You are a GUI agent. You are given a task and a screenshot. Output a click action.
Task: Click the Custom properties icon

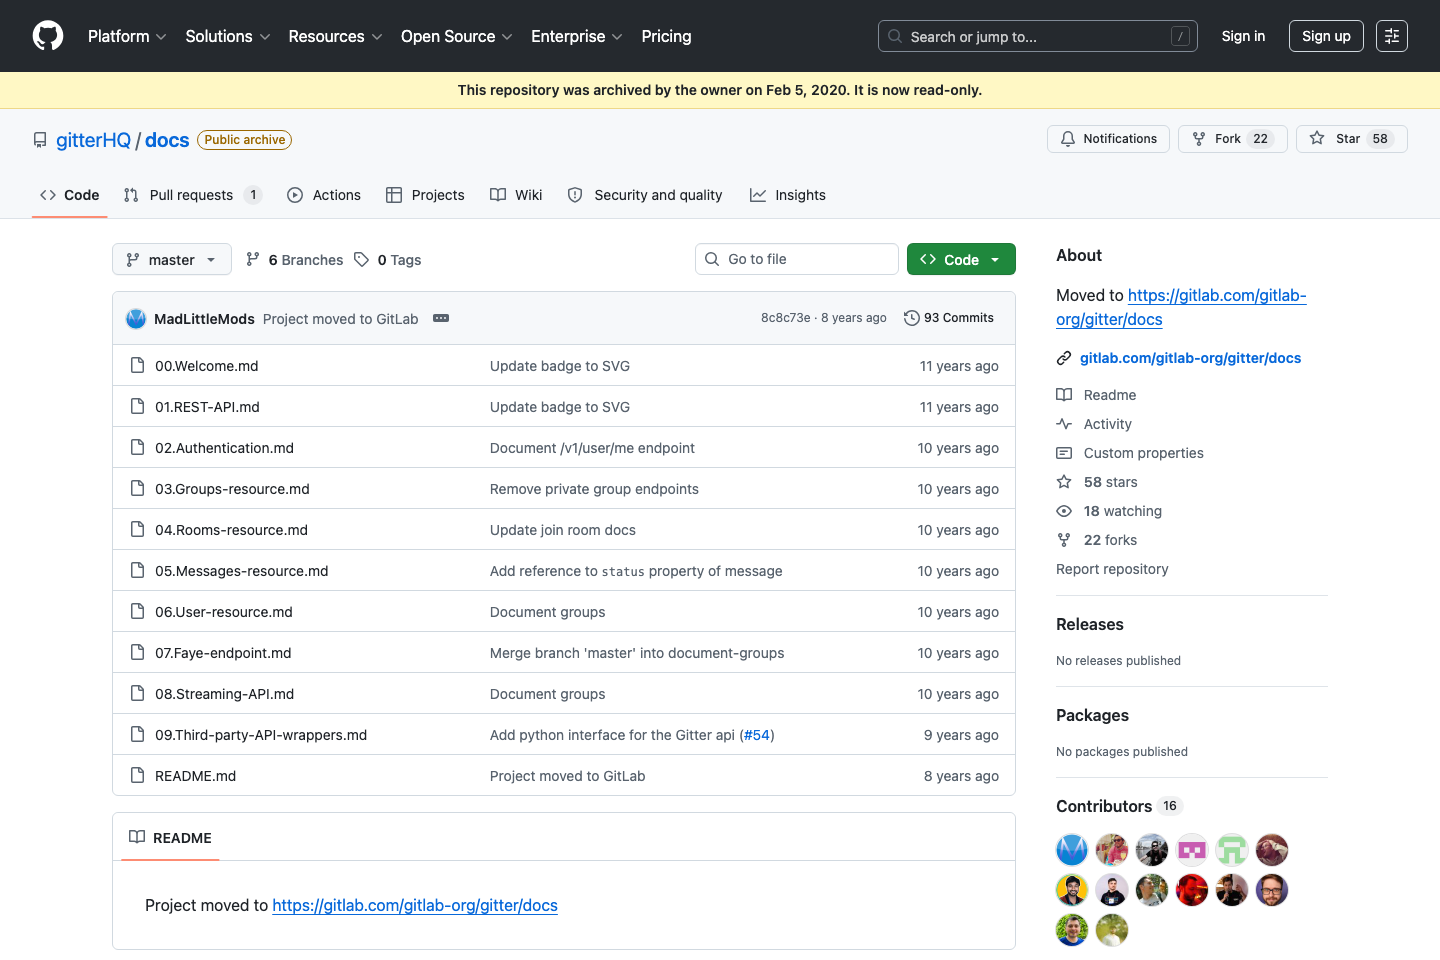1064,453
